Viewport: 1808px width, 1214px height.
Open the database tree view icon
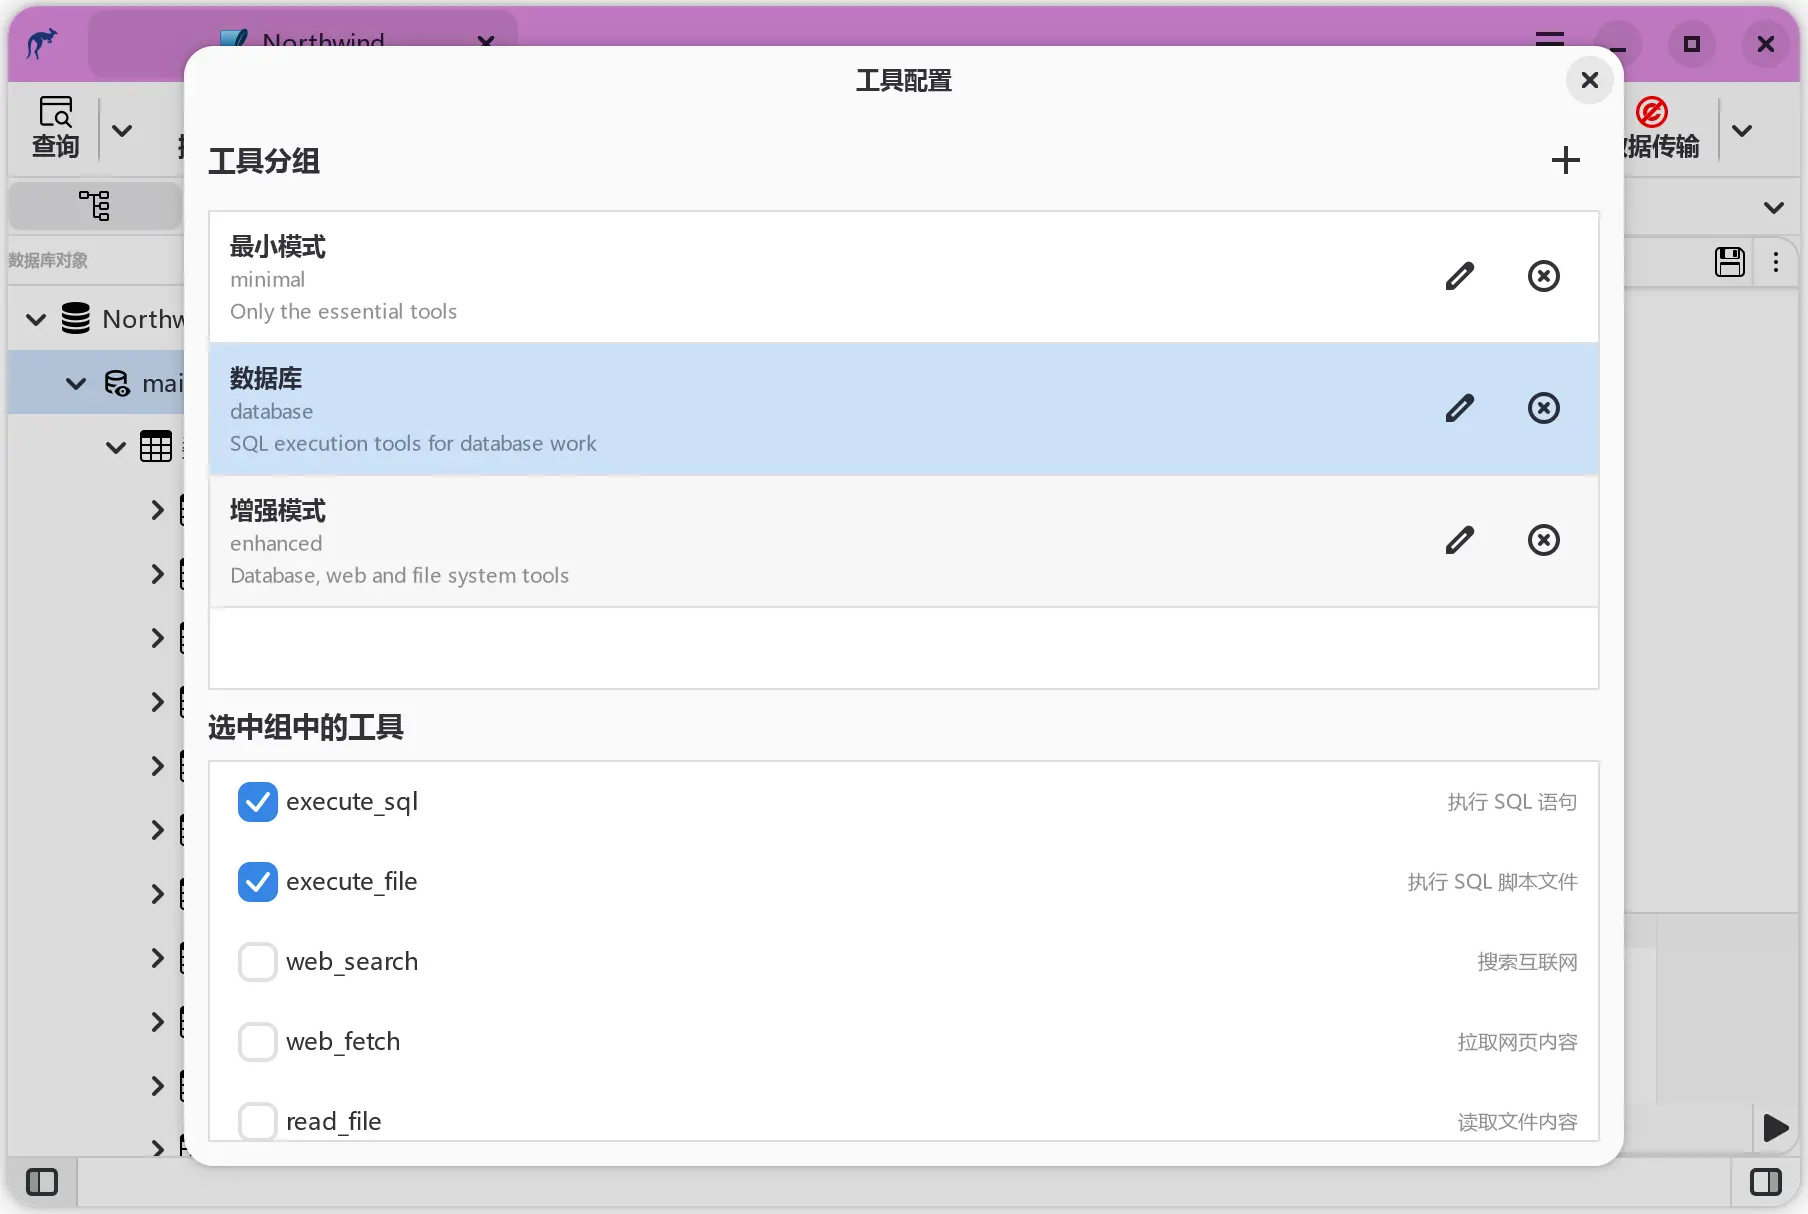[x=95, y=205]
